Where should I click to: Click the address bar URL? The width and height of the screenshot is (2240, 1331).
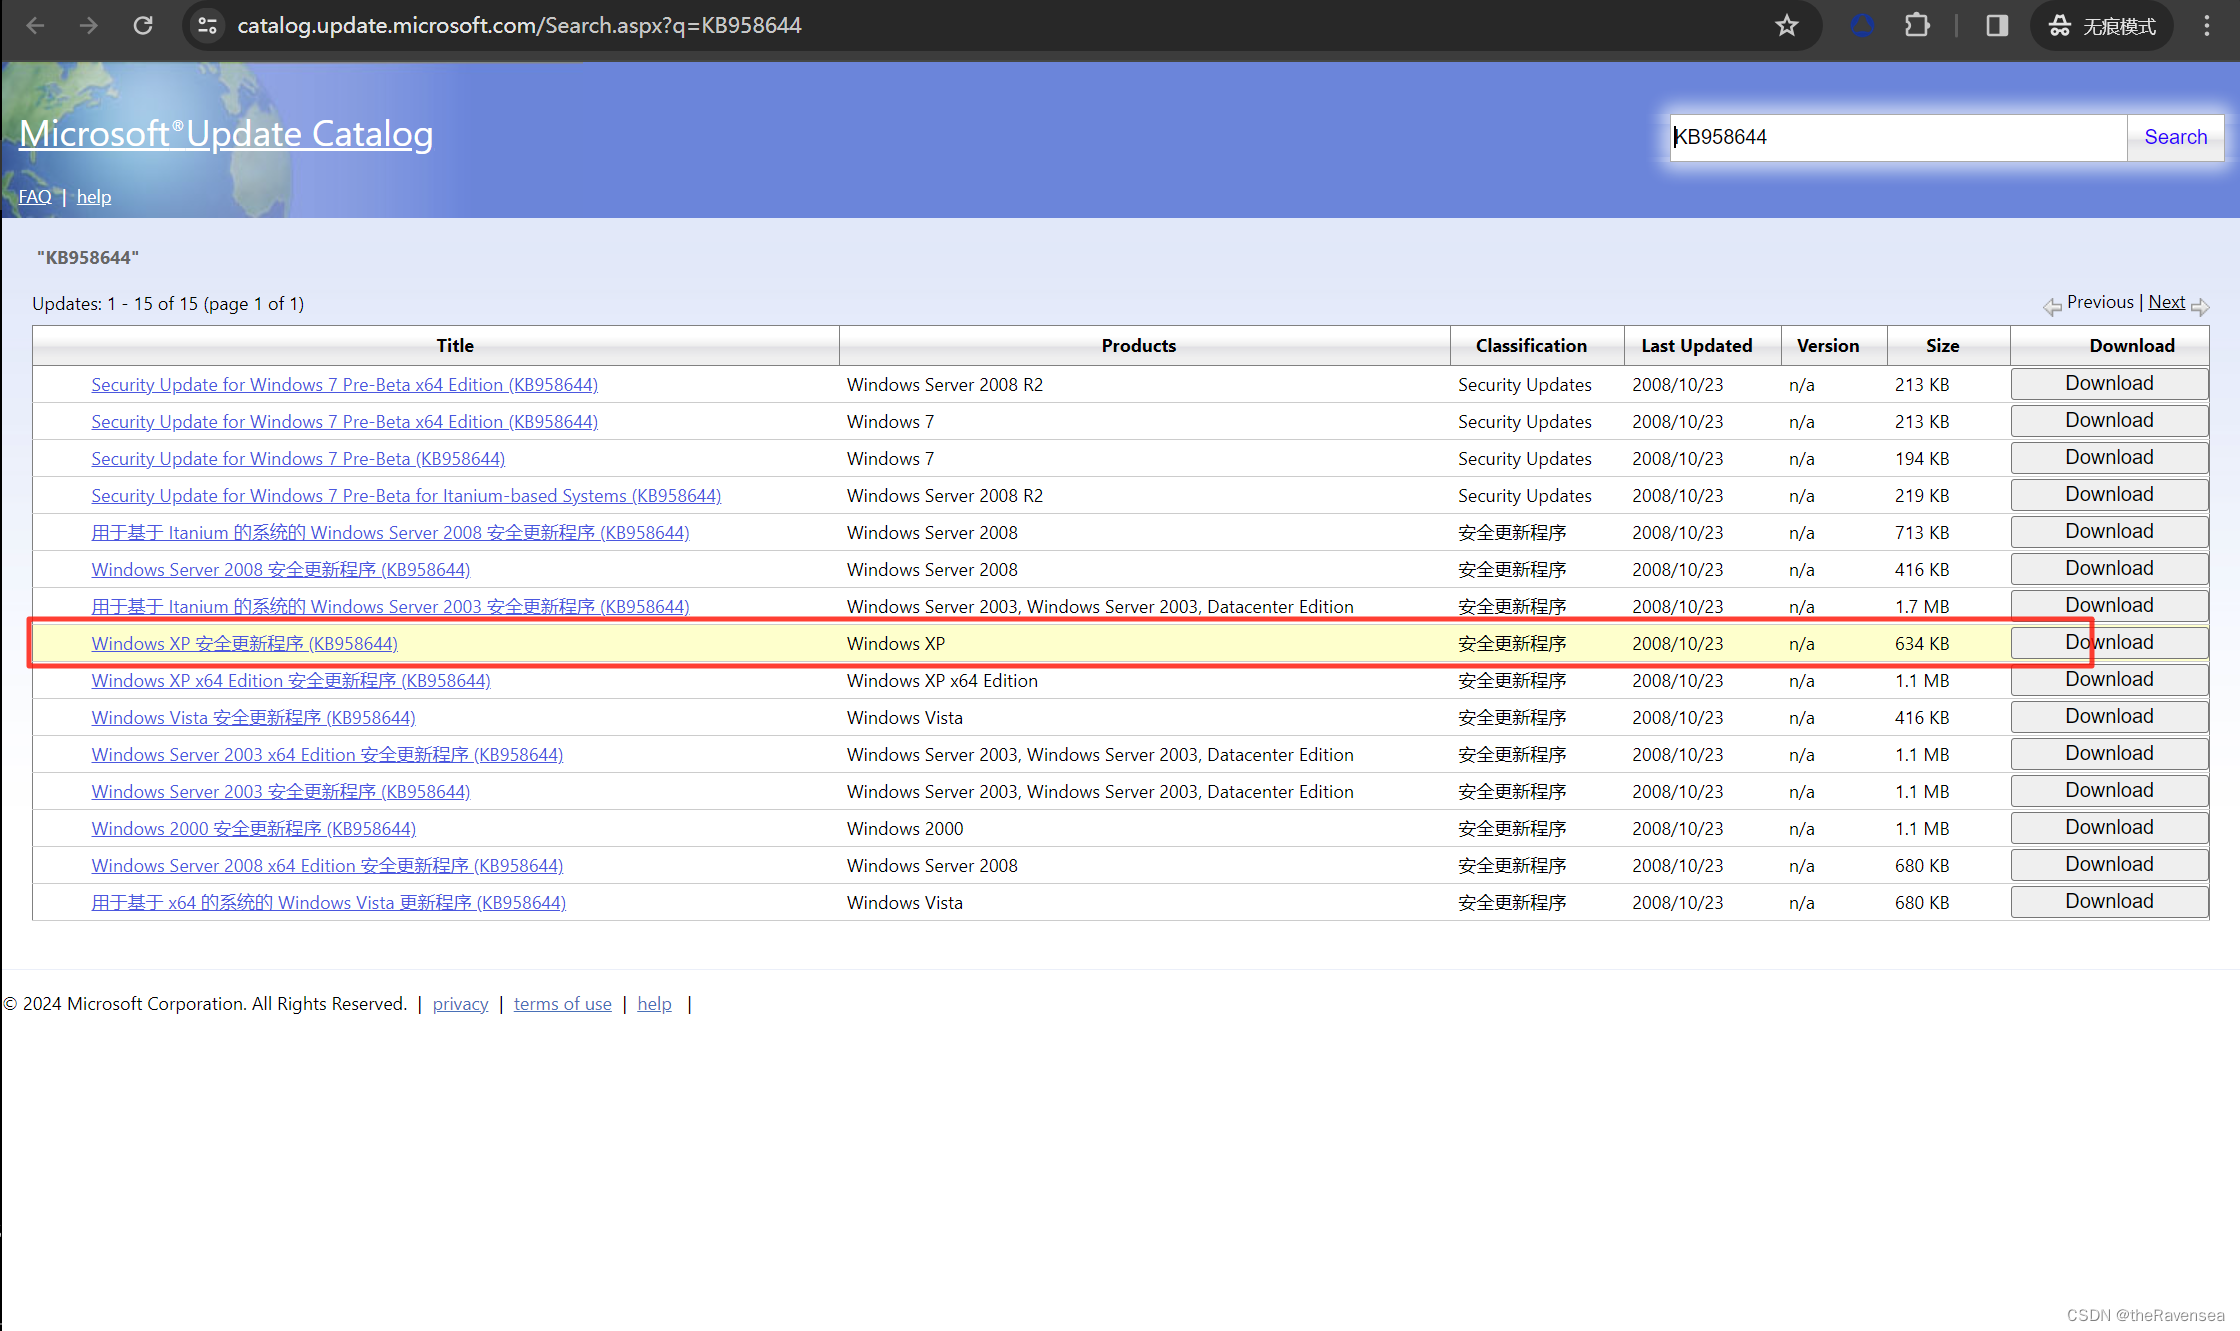[519, 26]
